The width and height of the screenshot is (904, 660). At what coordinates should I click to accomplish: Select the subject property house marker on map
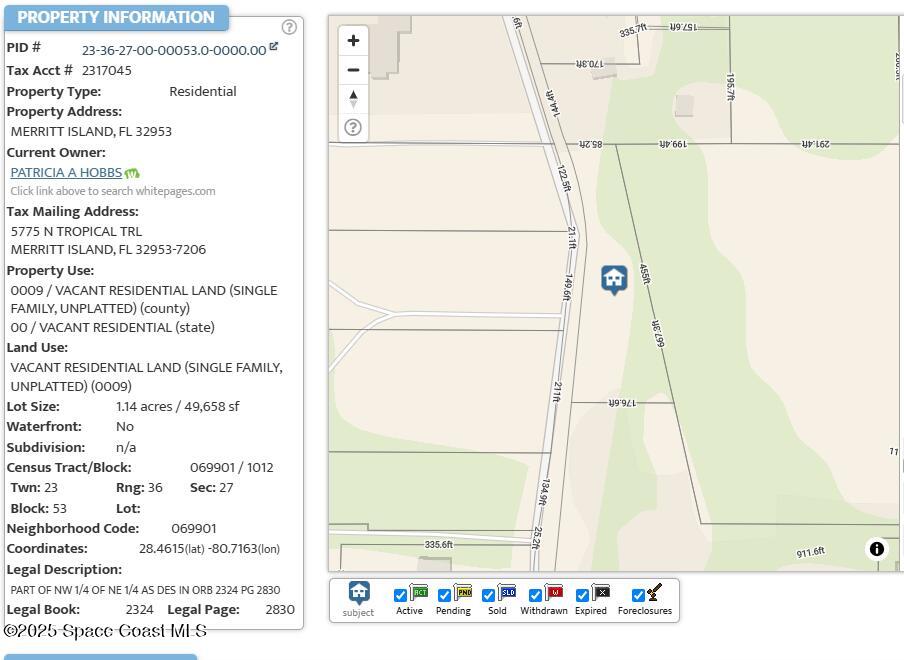614,279
